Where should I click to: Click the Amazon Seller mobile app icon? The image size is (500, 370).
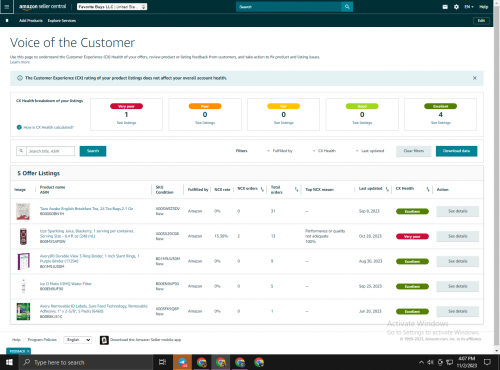click(x=104, y=340)
